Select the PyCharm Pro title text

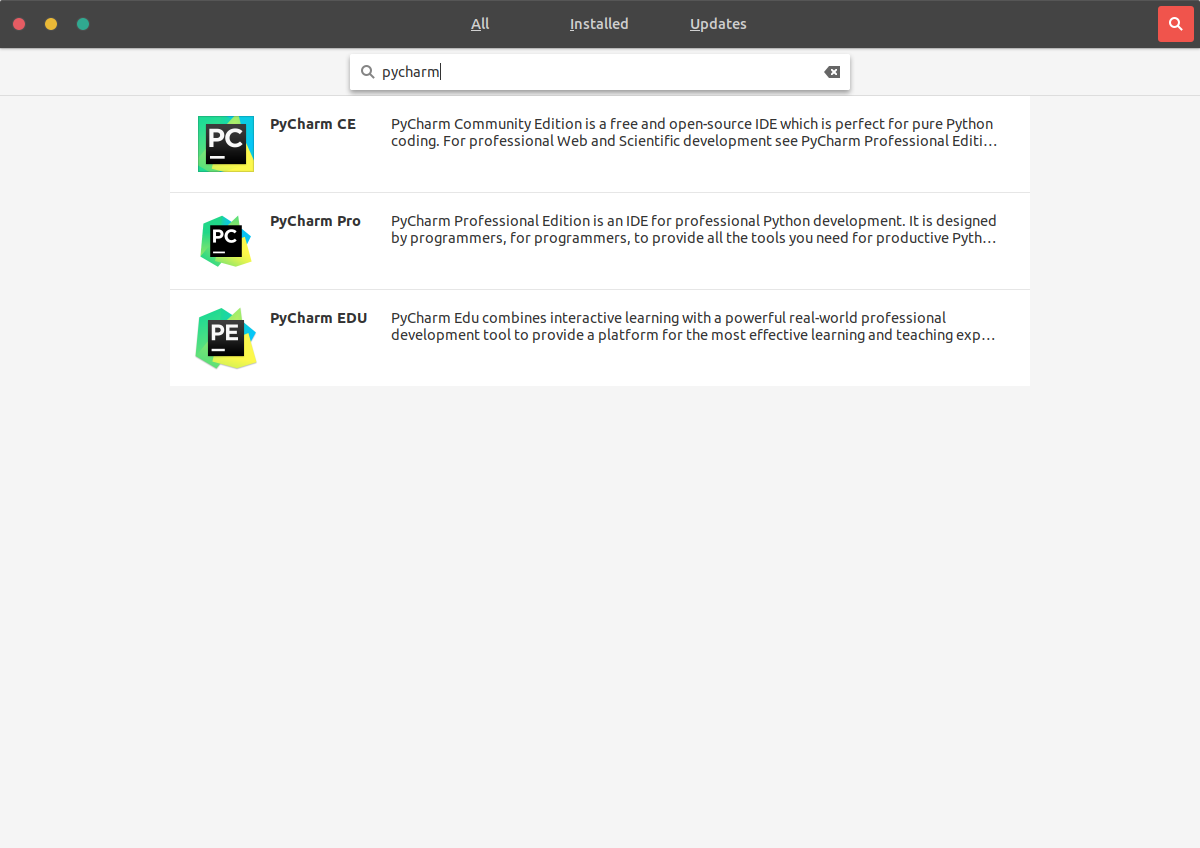315,221
